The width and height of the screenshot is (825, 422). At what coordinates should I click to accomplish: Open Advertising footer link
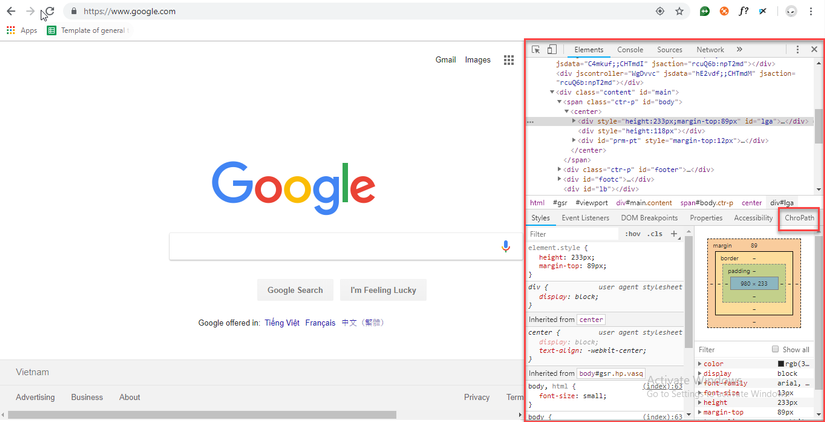(x=35, y=397)
